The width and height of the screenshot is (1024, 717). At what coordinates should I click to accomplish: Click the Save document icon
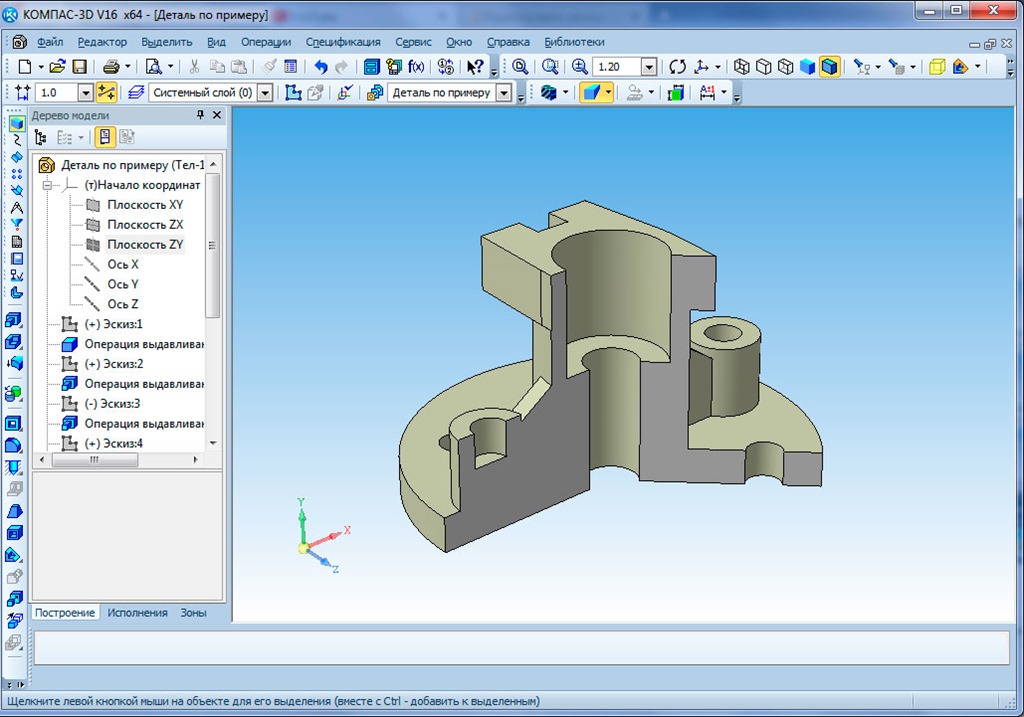(x=79, y=67)
